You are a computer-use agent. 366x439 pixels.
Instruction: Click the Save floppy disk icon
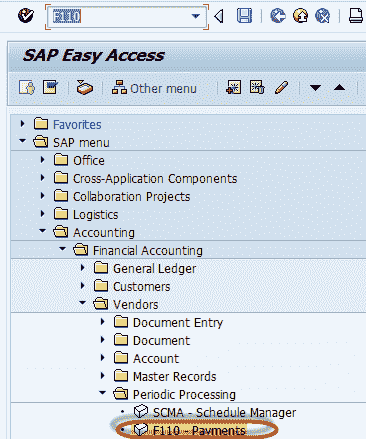coord(244,16)
